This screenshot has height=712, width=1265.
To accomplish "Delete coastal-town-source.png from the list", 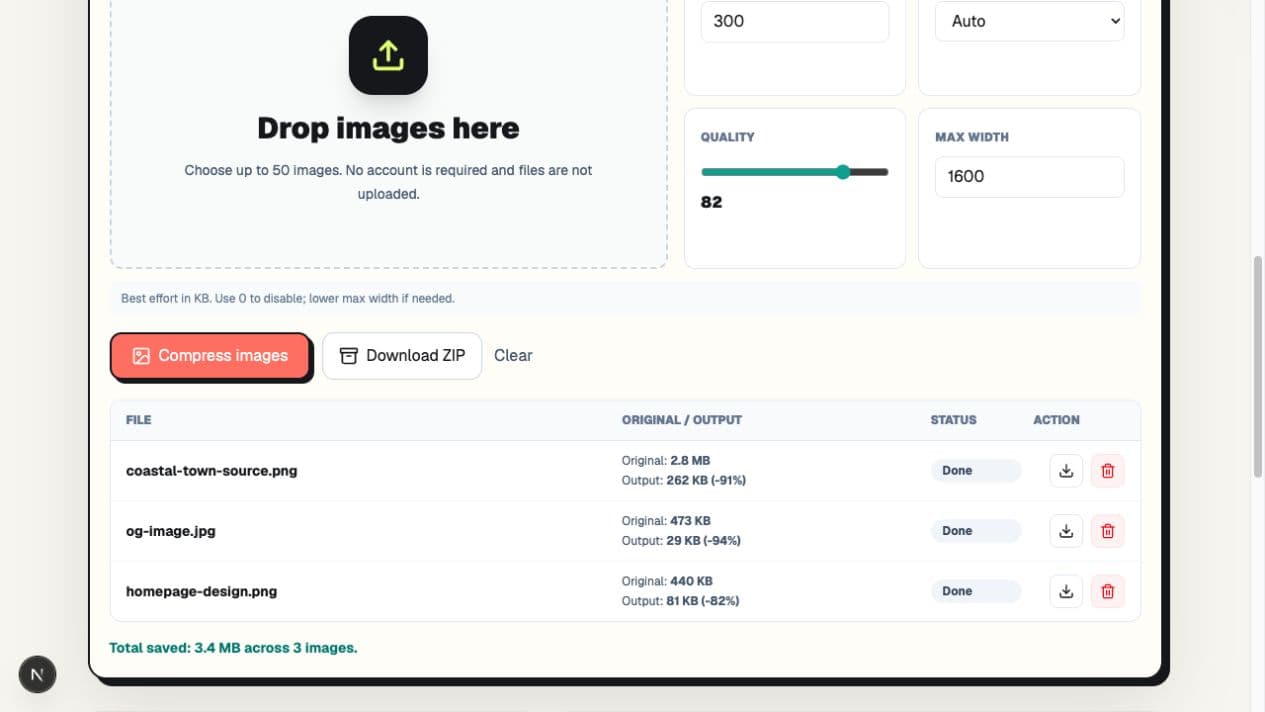I will point(1107,470).
